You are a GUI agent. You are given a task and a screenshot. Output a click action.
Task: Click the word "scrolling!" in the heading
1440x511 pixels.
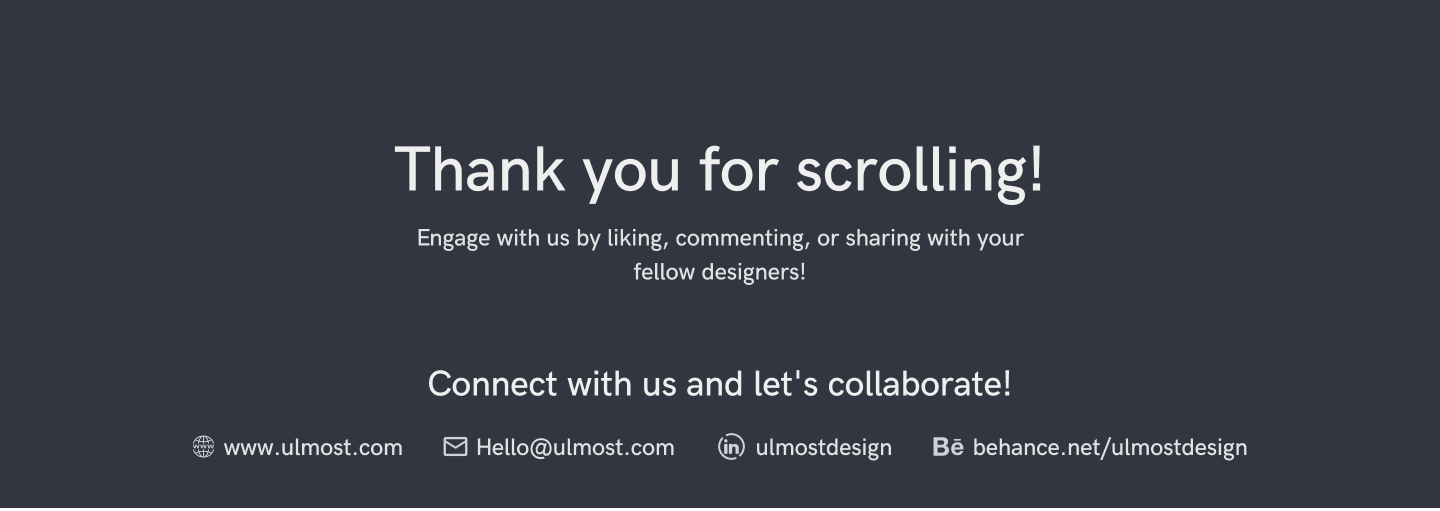[x=919, y=169]
